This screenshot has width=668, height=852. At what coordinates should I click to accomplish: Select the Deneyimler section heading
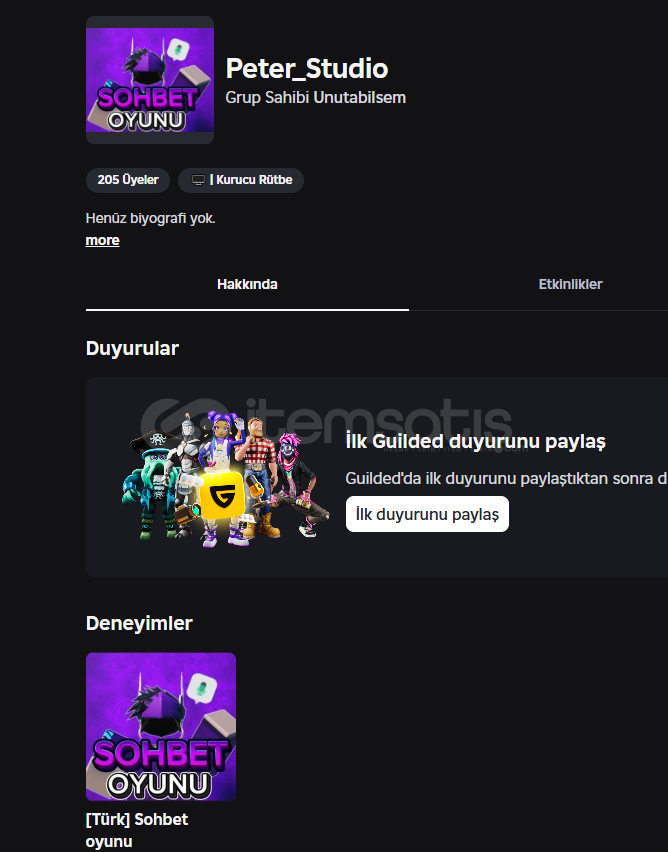coord(139,623)
